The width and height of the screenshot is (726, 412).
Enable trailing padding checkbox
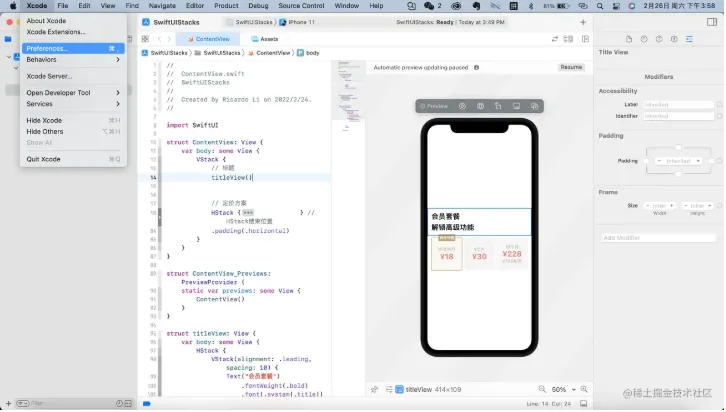tap(711, 161)
